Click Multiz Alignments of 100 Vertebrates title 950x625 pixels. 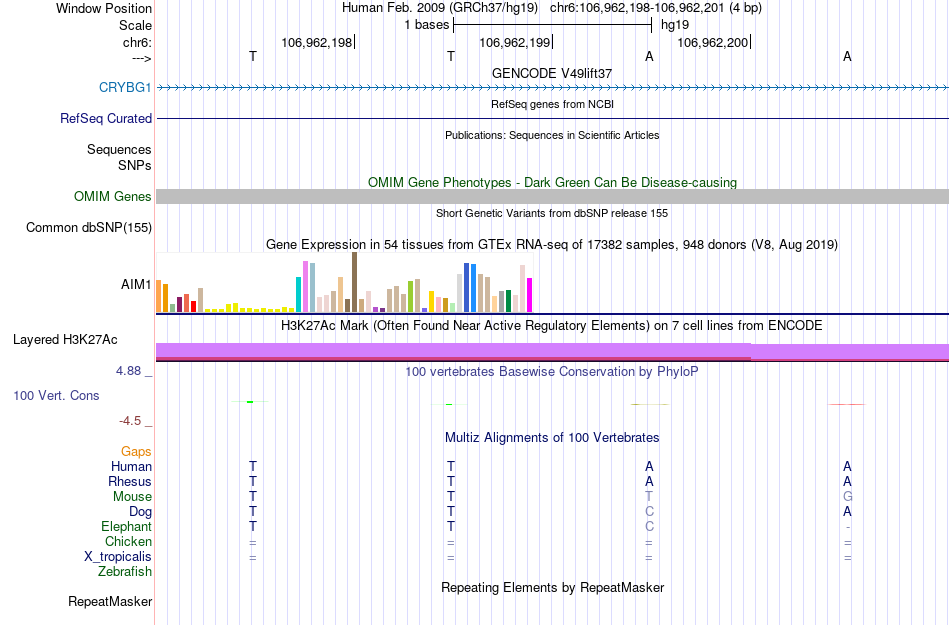(552, 437)
